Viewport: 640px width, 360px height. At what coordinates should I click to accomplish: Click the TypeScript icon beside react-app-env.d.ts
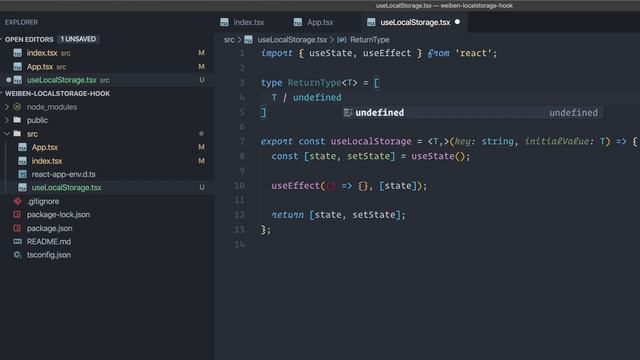(22, 174)
